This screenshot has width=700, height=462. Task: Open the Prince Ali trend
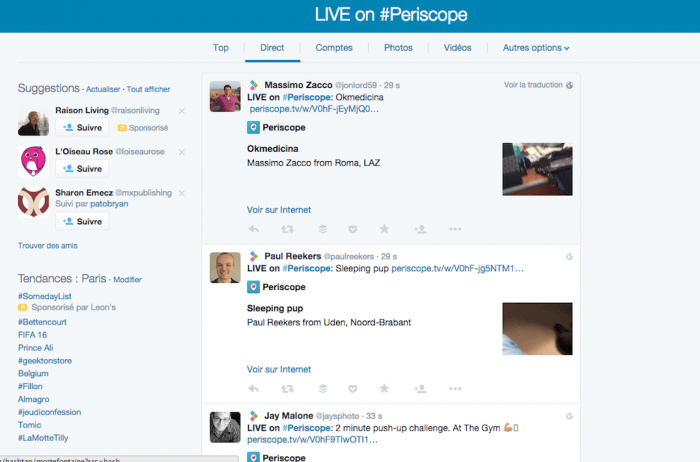tap(36, 348)
